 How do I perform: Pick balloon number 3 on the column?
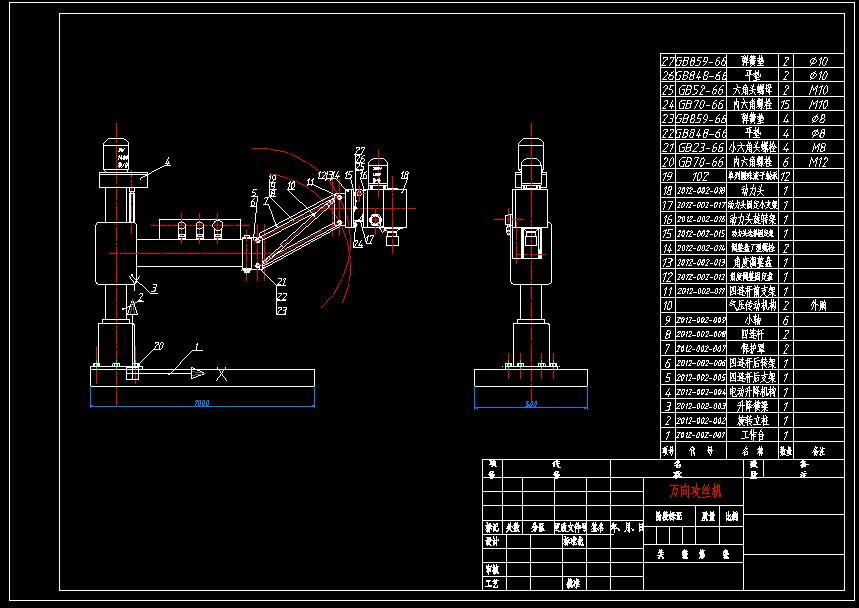click(x=155, y=288)
